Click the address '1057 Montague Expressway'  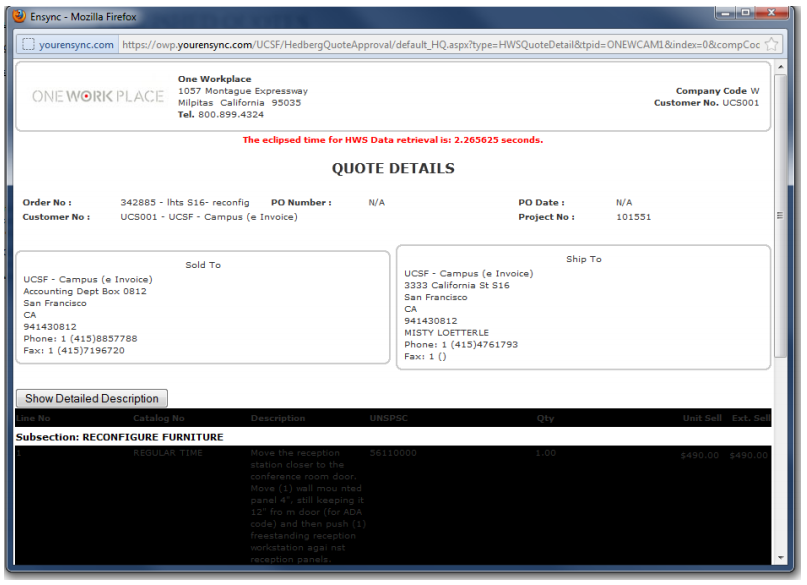pyautogui.click(x=243, y=91)
